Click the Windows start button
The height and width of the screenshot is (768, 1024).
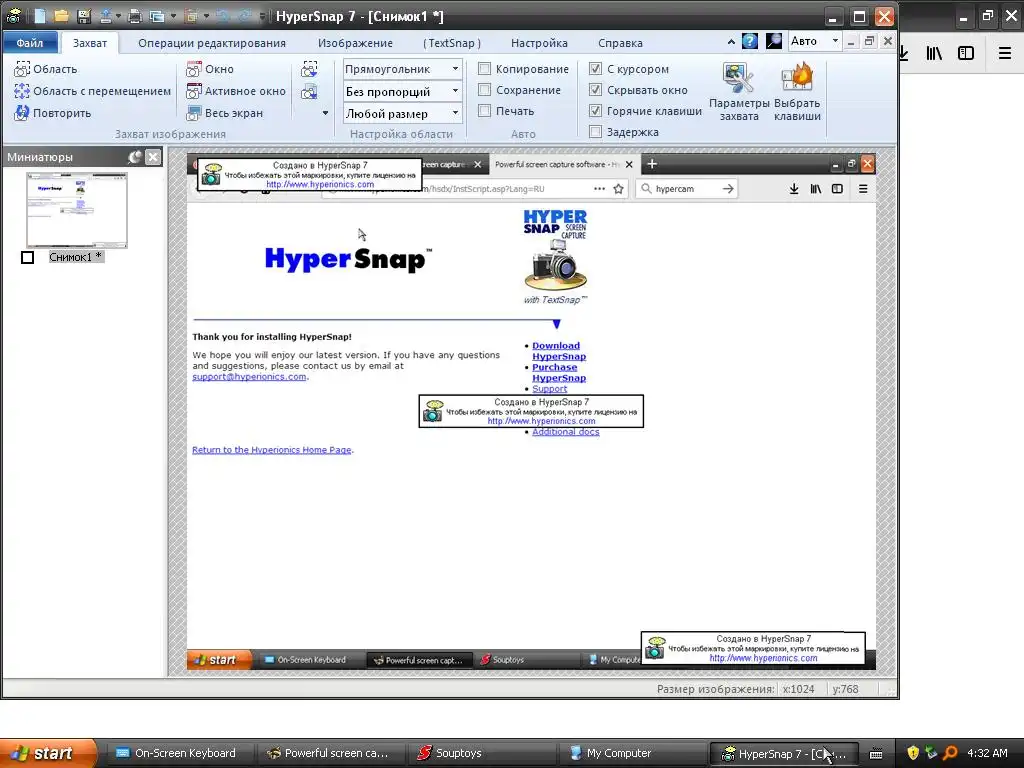(x=48, y=753)
